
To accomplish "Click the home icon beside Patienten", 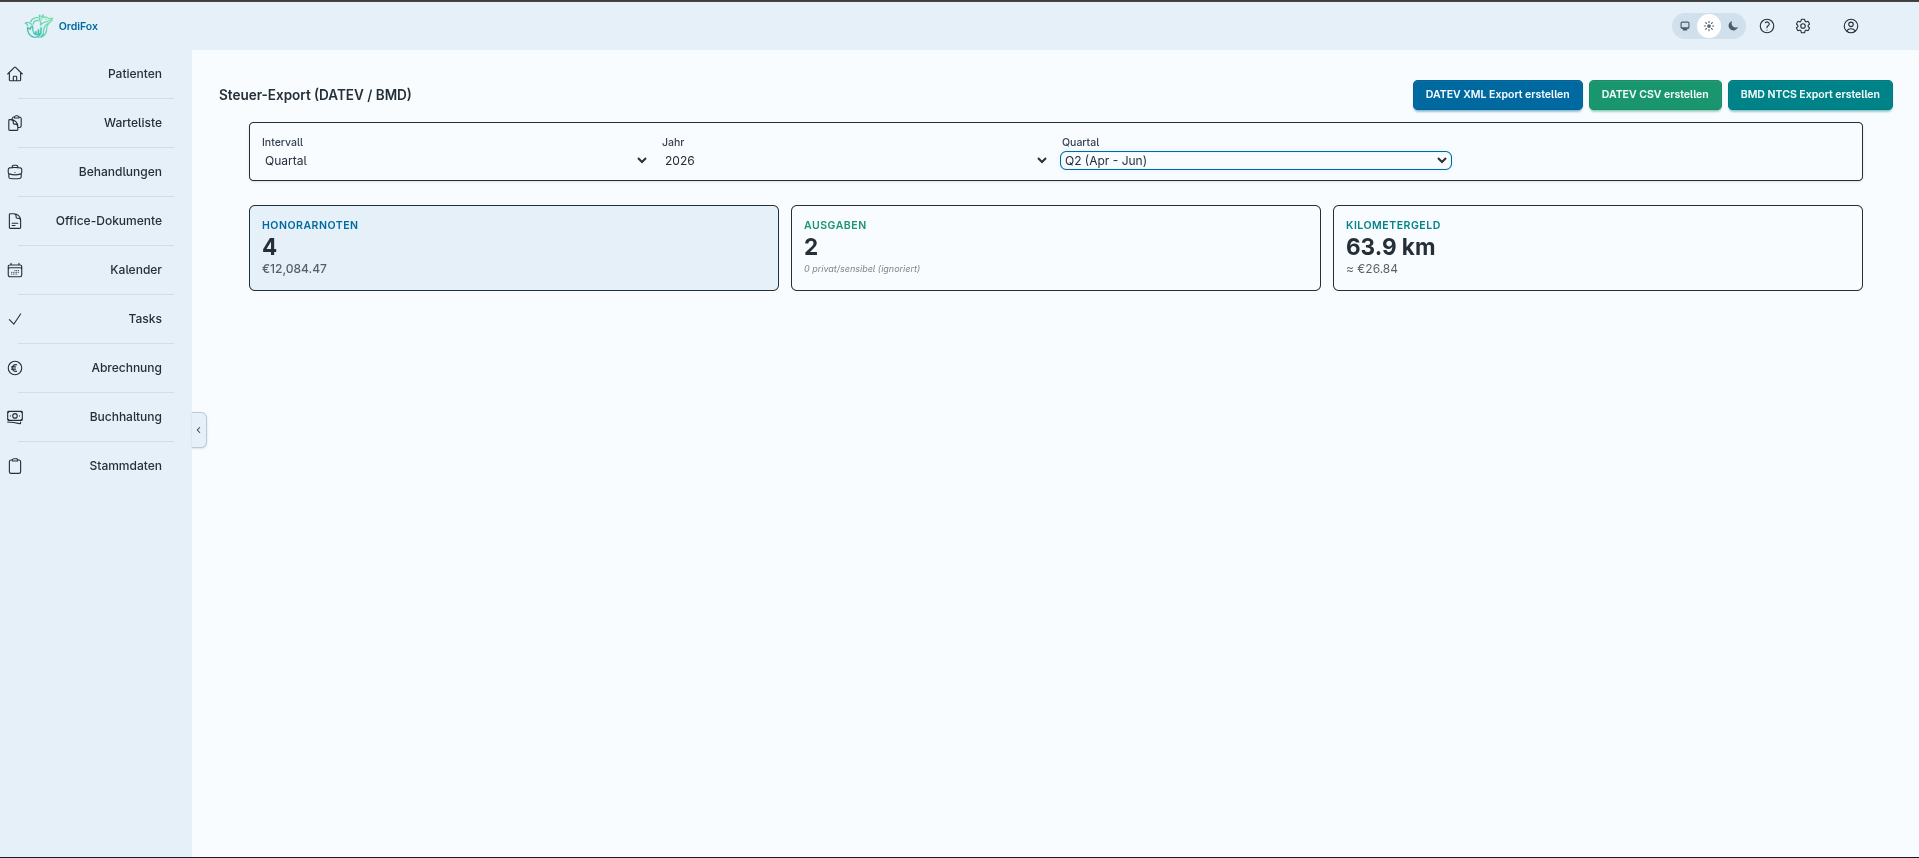I will pos(15,74).
